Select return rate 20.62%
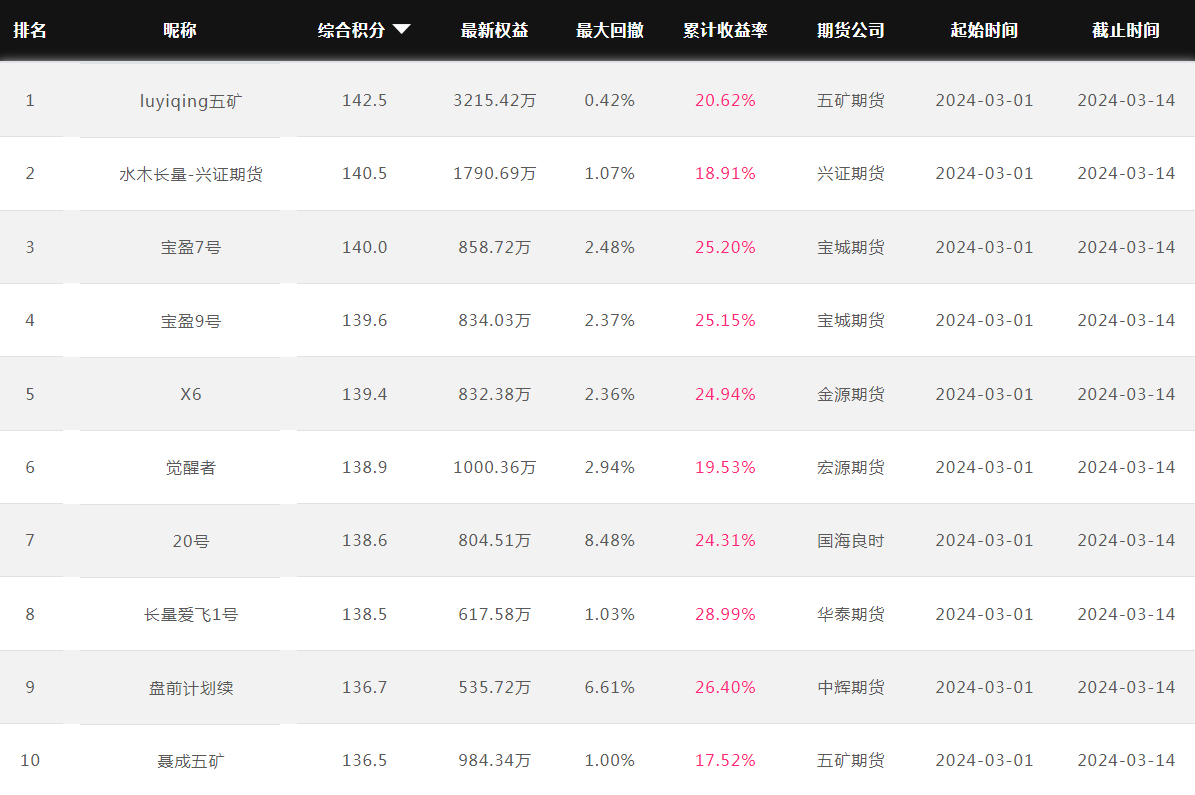The height and width of the screenshot is (795, 1195). (x=725, y=101)
